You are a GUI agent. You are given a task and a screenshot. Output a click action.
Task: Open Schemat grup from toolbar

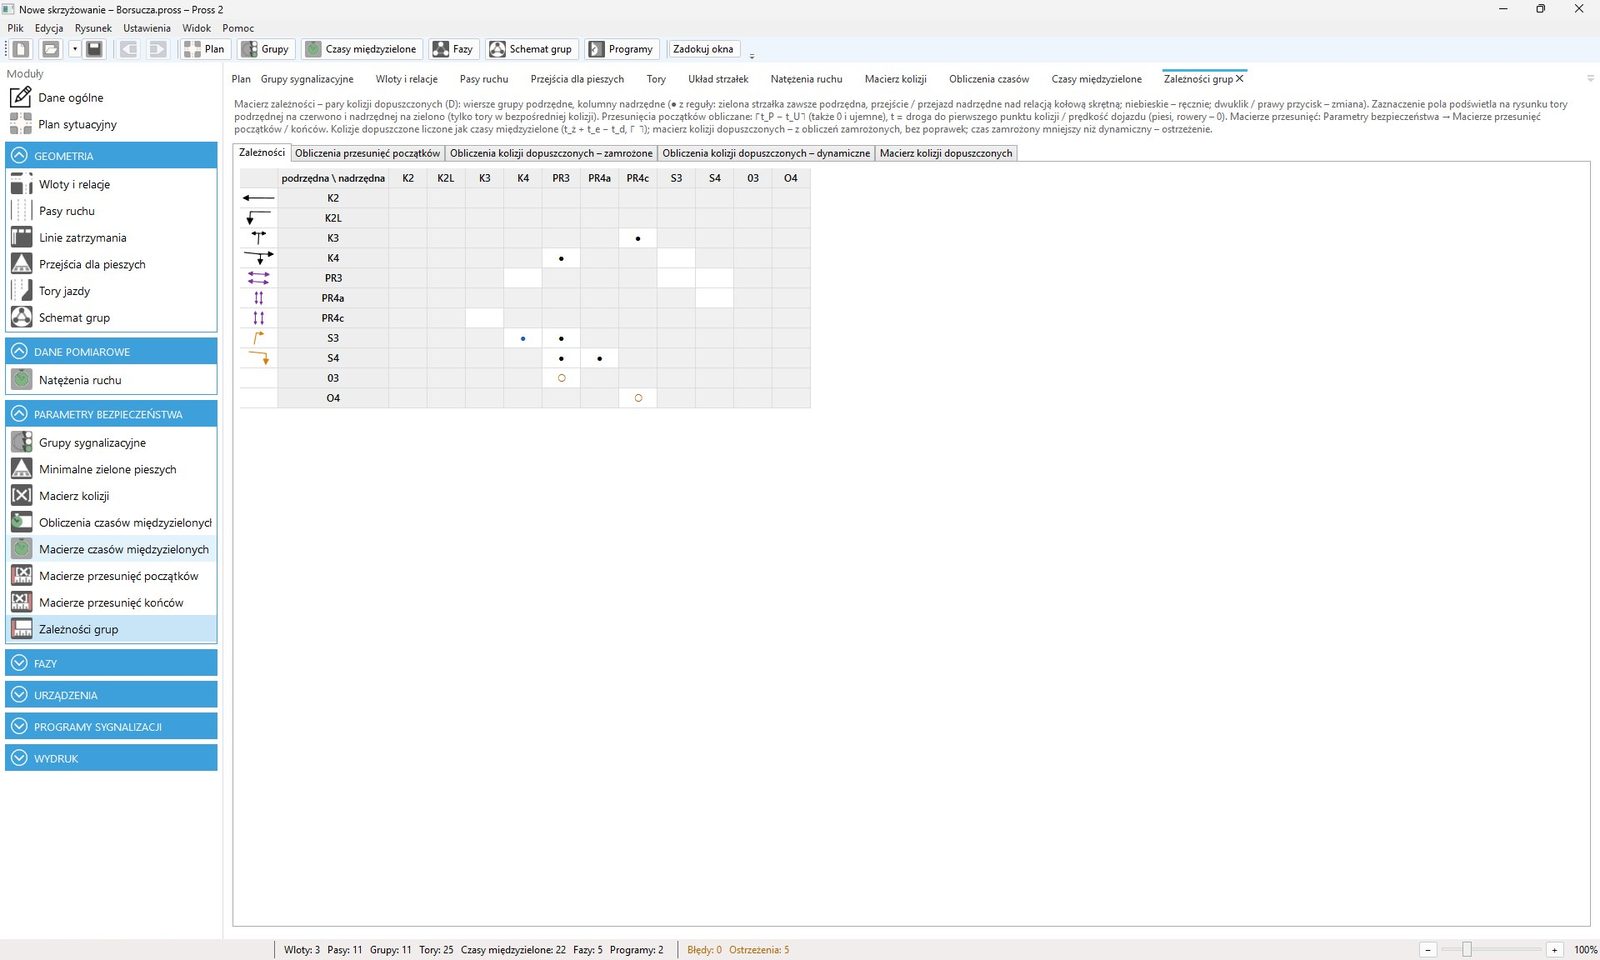(x=530, y=49)
